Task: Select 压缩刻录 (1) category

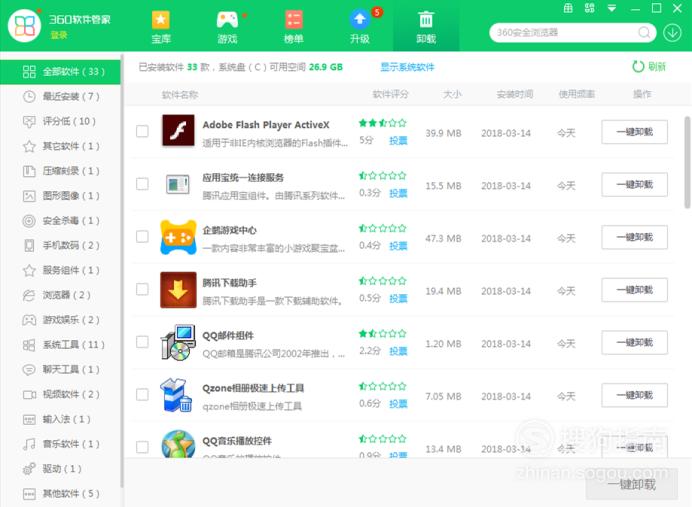Action: click(x=60, y=171)
